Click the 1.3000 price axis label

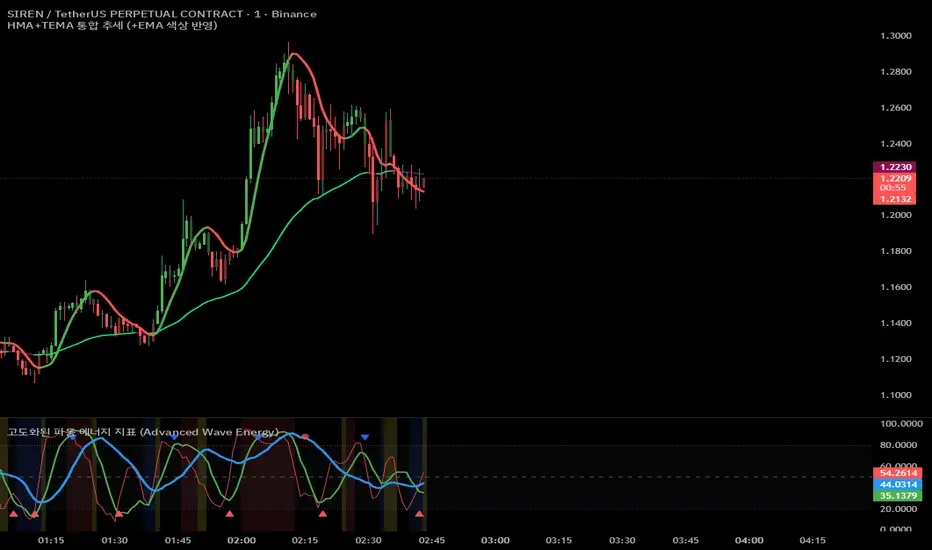point(896,36)
